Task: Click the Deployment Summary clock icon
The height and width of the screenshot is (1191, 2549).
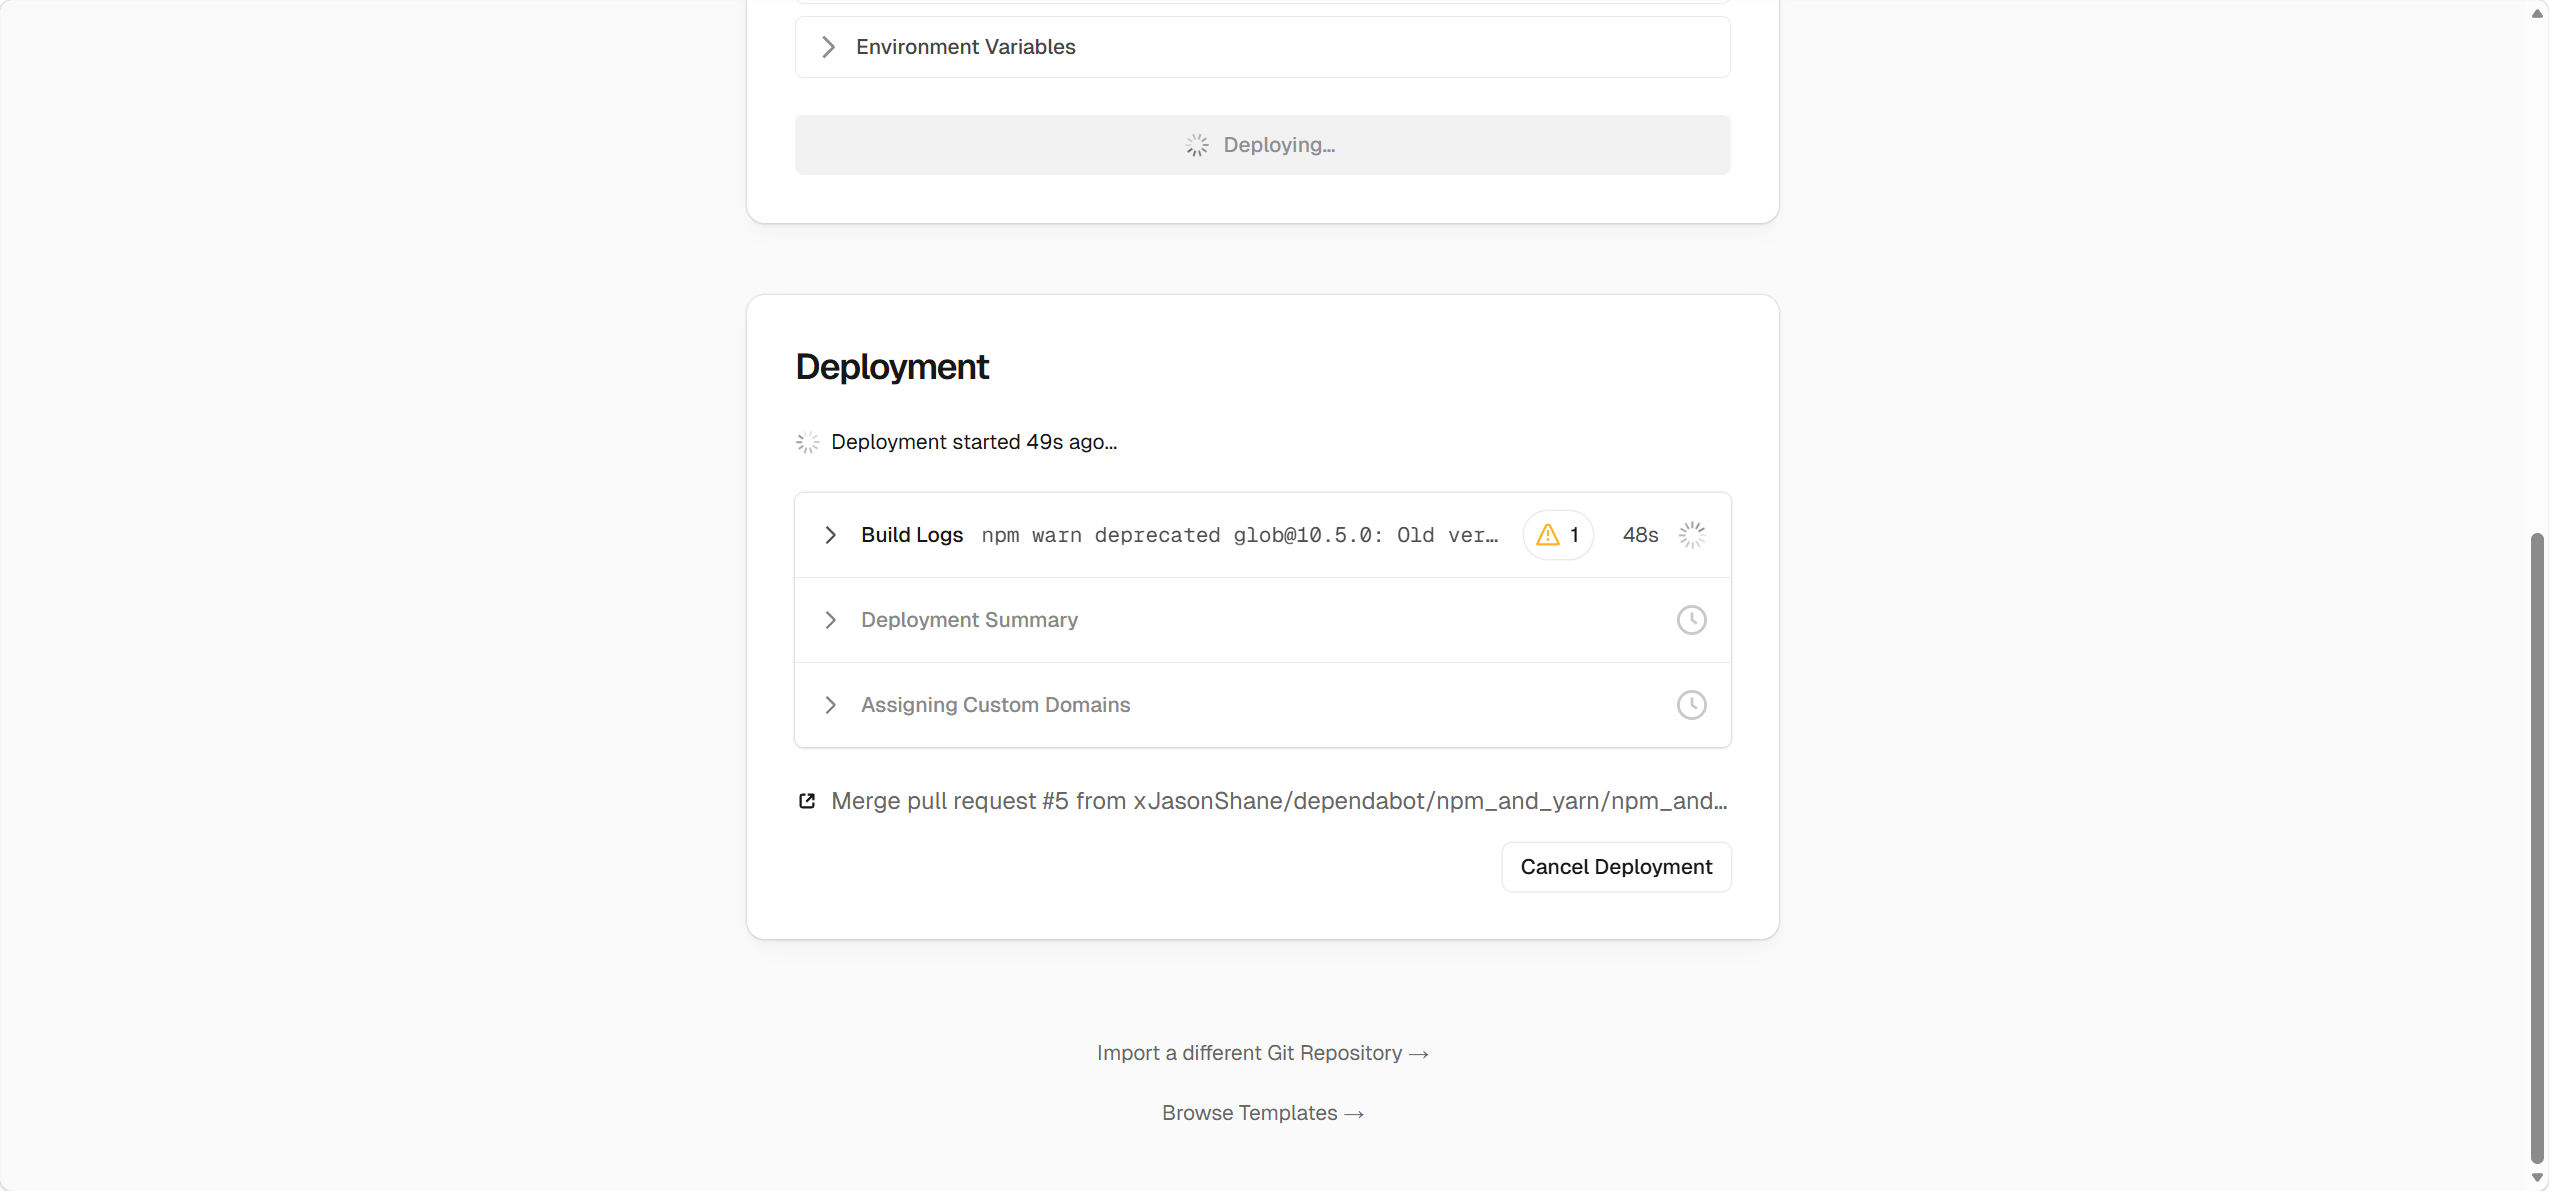Action: (1691, 620)
